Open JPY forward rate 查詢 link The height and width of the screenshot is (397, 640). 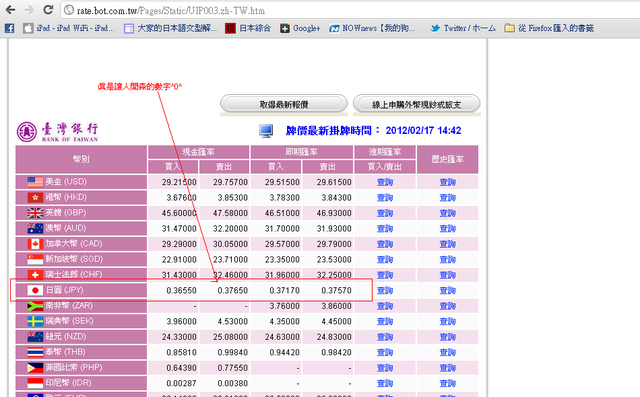[x=385, y=291]
